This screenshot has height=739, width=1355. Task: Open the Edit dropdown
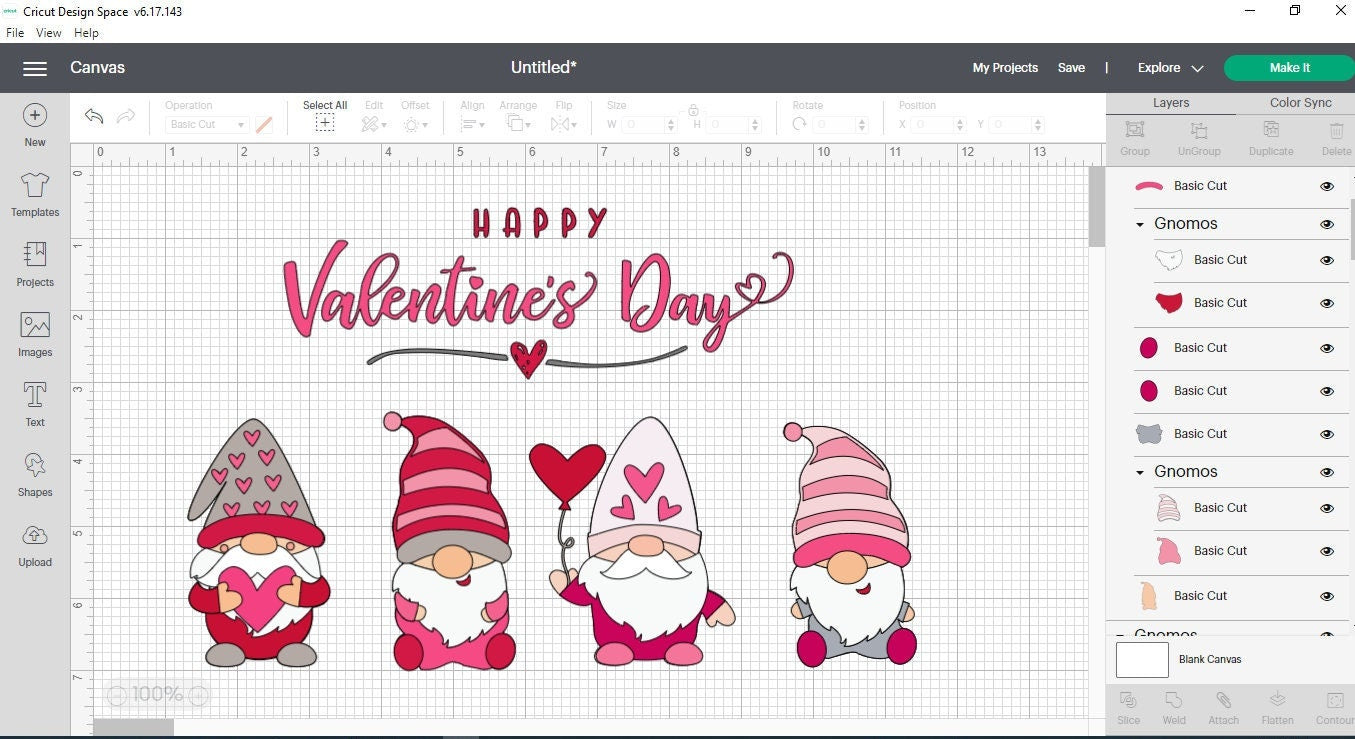373,124
